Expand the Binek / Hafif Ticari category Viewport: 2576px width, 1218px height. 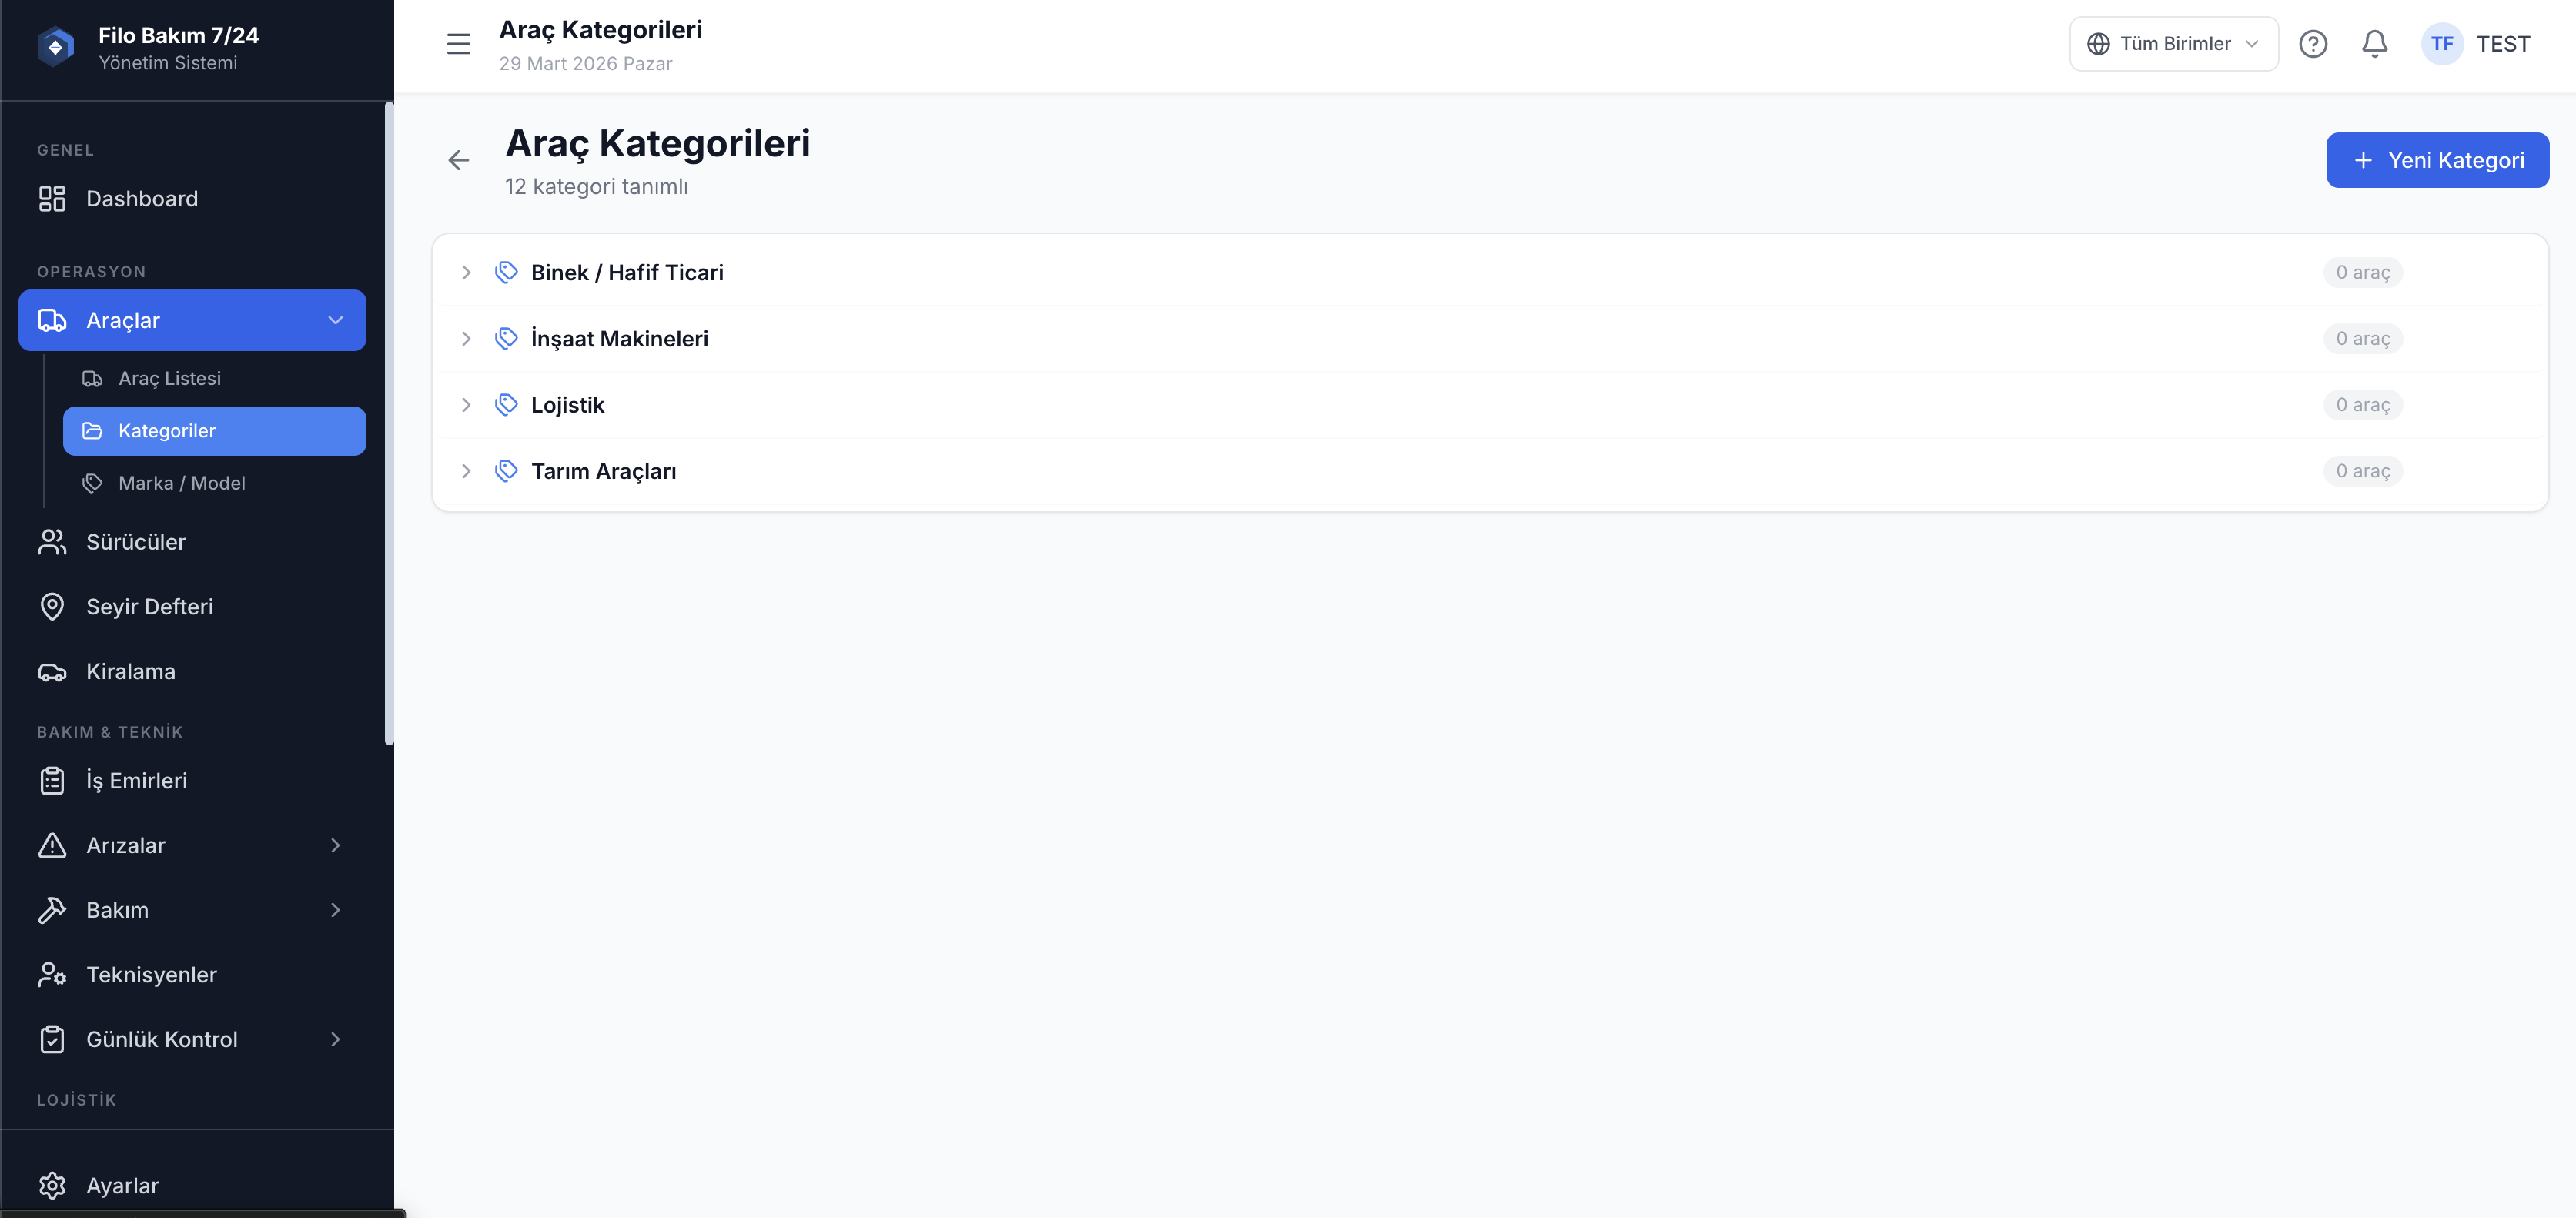click(x=466, y=273)
